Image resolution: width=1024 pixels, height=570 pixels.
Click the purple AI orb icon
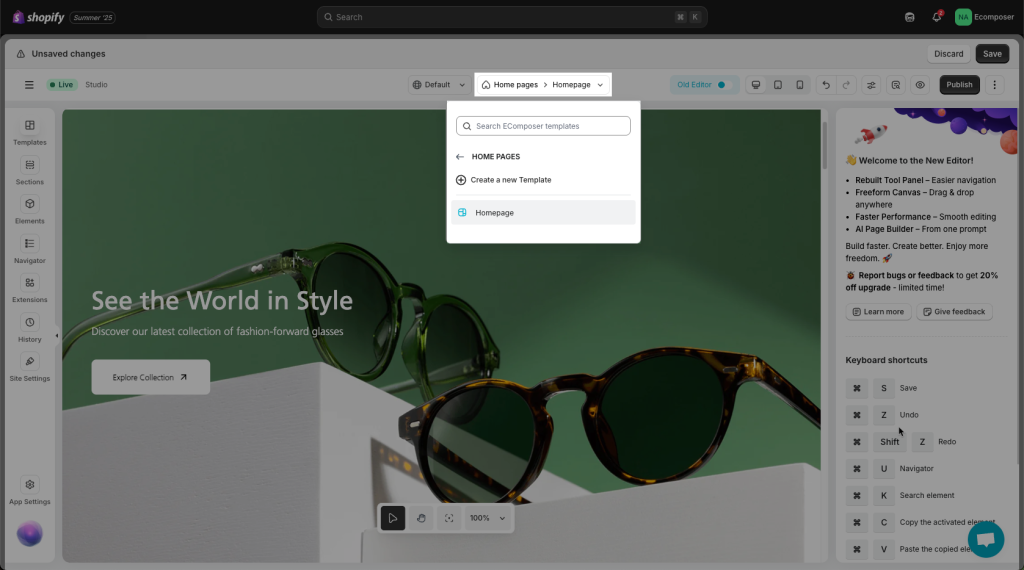tap(29, 534)
